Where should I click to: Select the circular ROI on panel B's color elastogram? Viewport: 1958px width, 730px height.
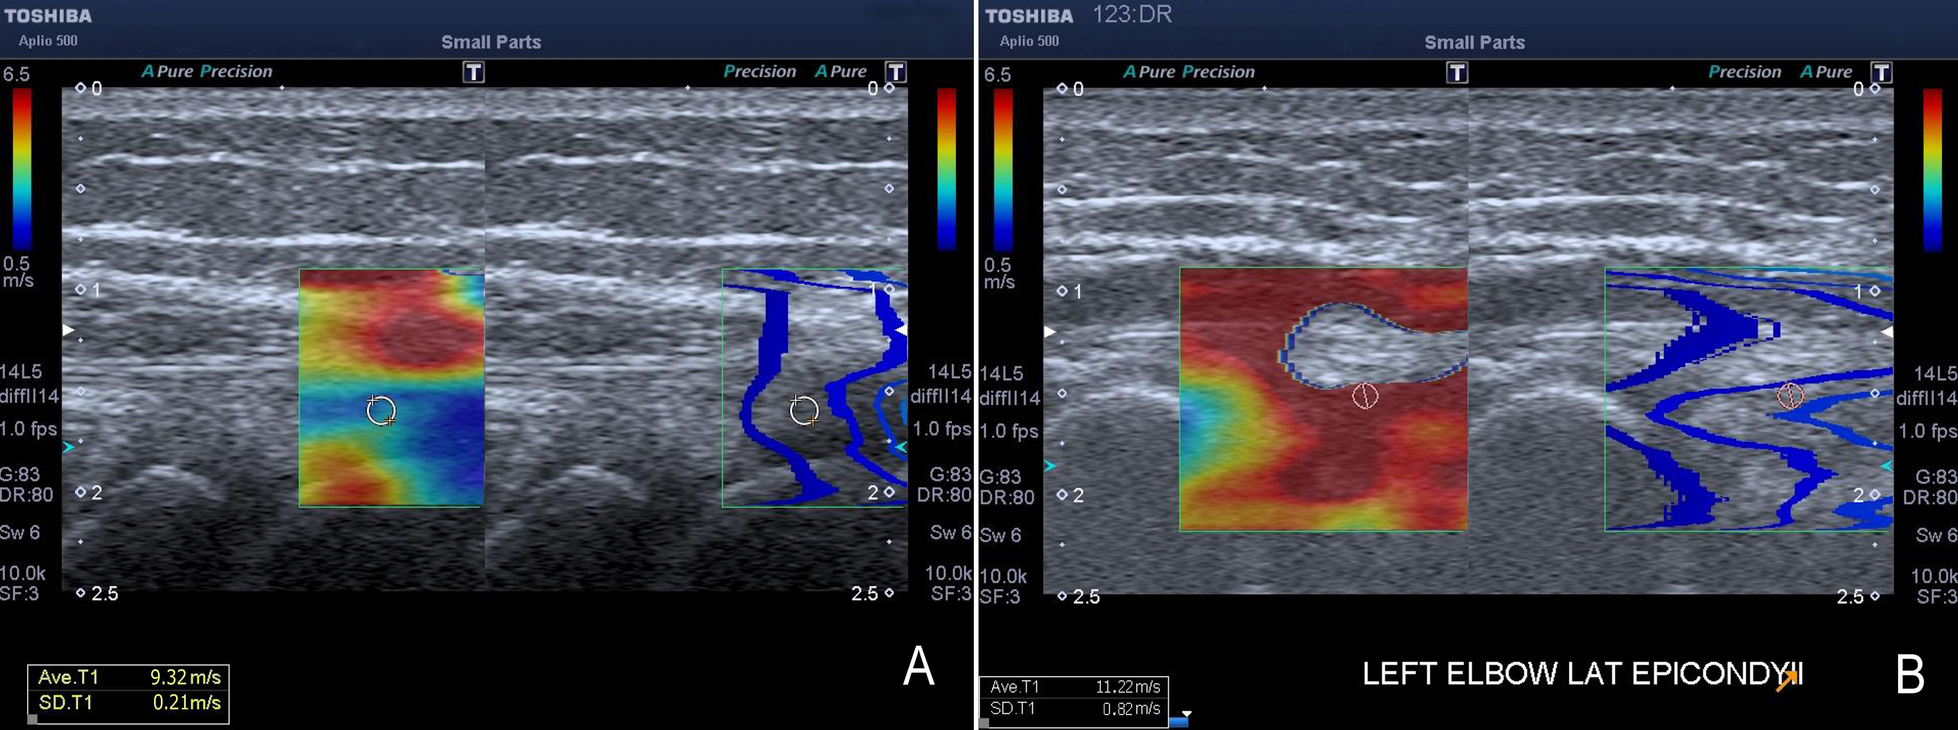point(1365,396)
